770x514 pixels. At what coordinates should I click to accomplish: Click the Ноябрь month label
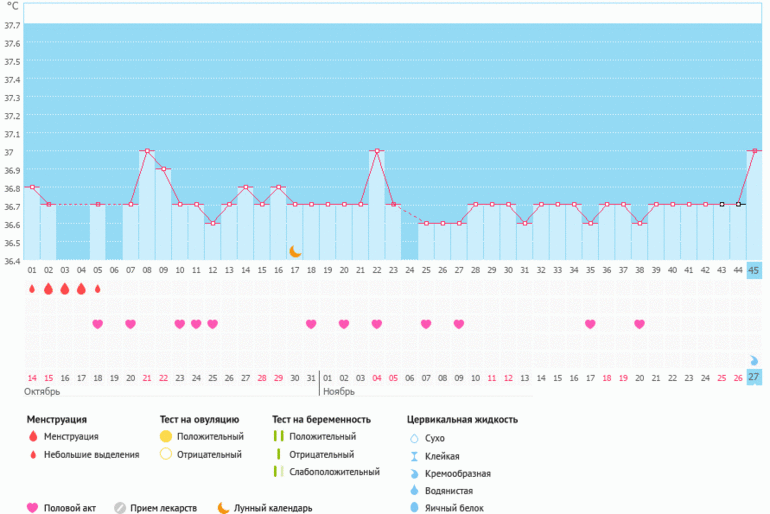click(x=338, y=392)
